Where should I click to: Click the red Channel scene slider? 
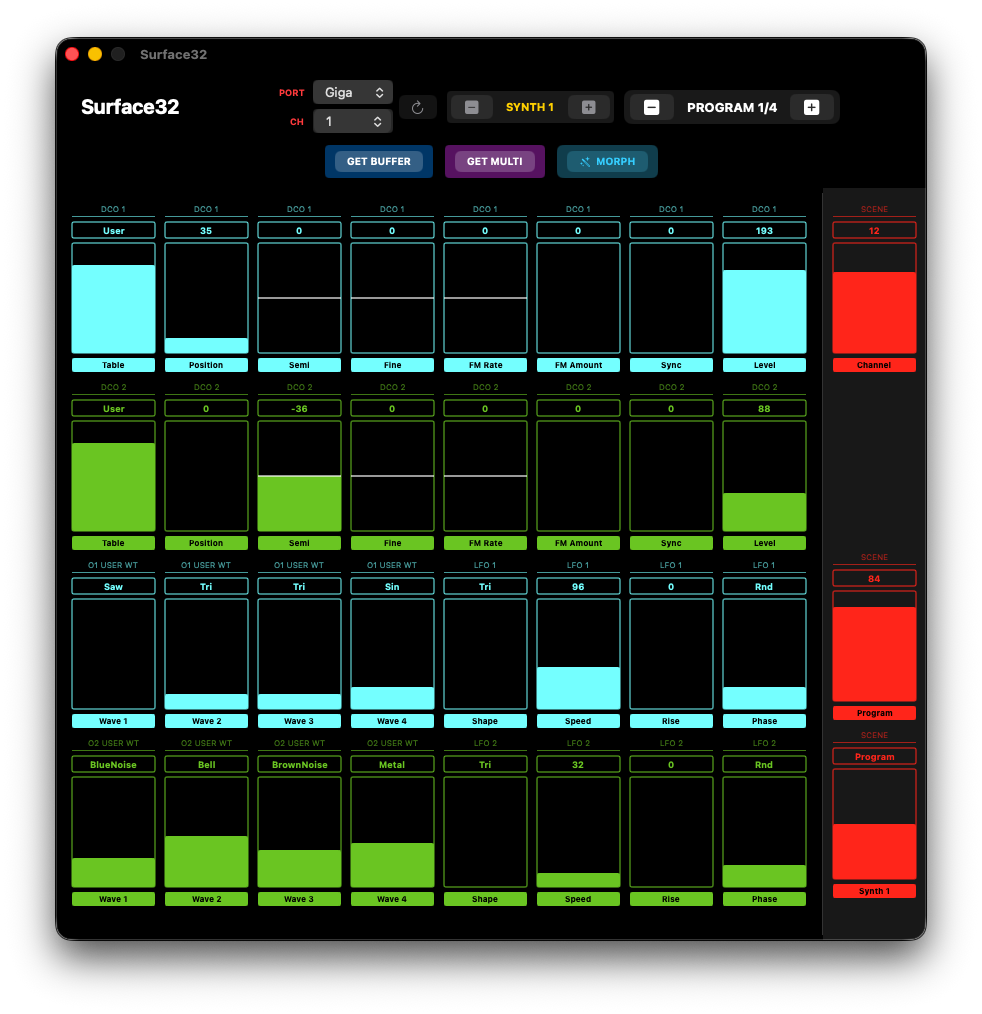point(874,298)
